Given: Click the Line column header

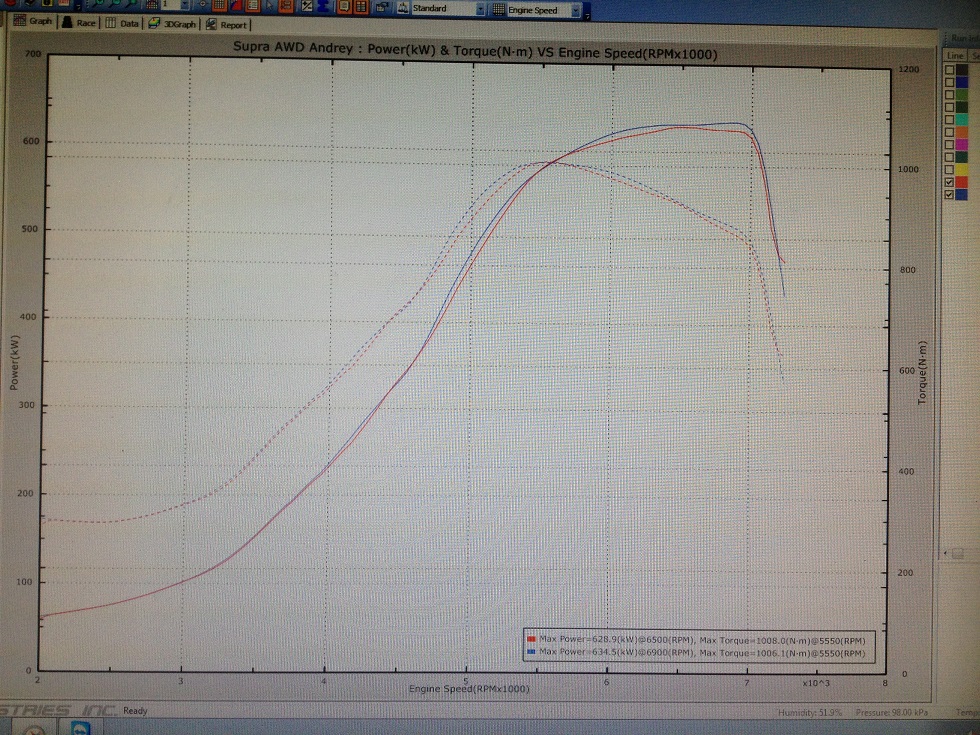Looking at the screenshot, I should coord(955,56).
